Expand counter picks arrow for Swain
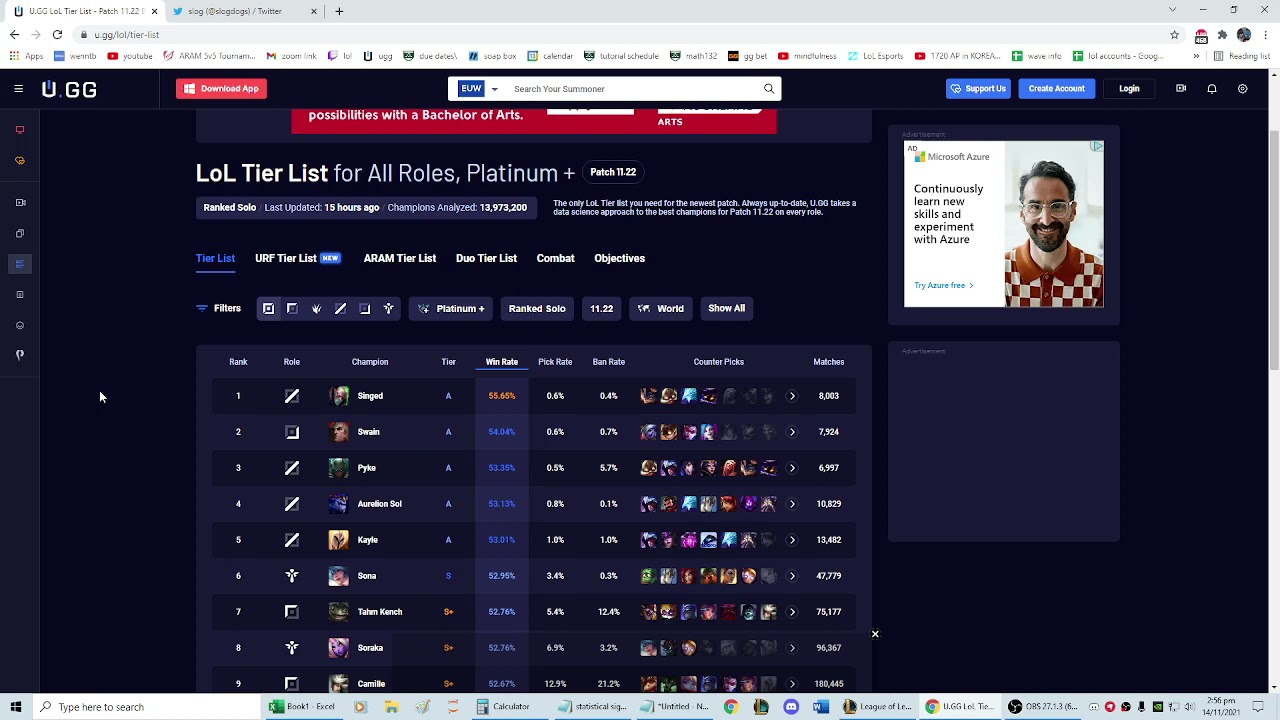This screenshot has height=720, width=1280. point(792,432)
